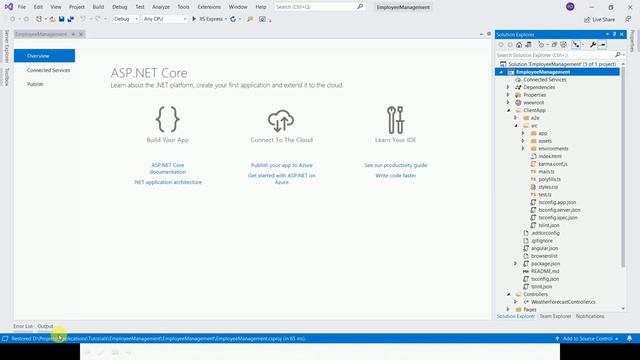Open the Error List tab
This screenshot has height=360, width=640.
pyautogui.click(x=23, y=326)
